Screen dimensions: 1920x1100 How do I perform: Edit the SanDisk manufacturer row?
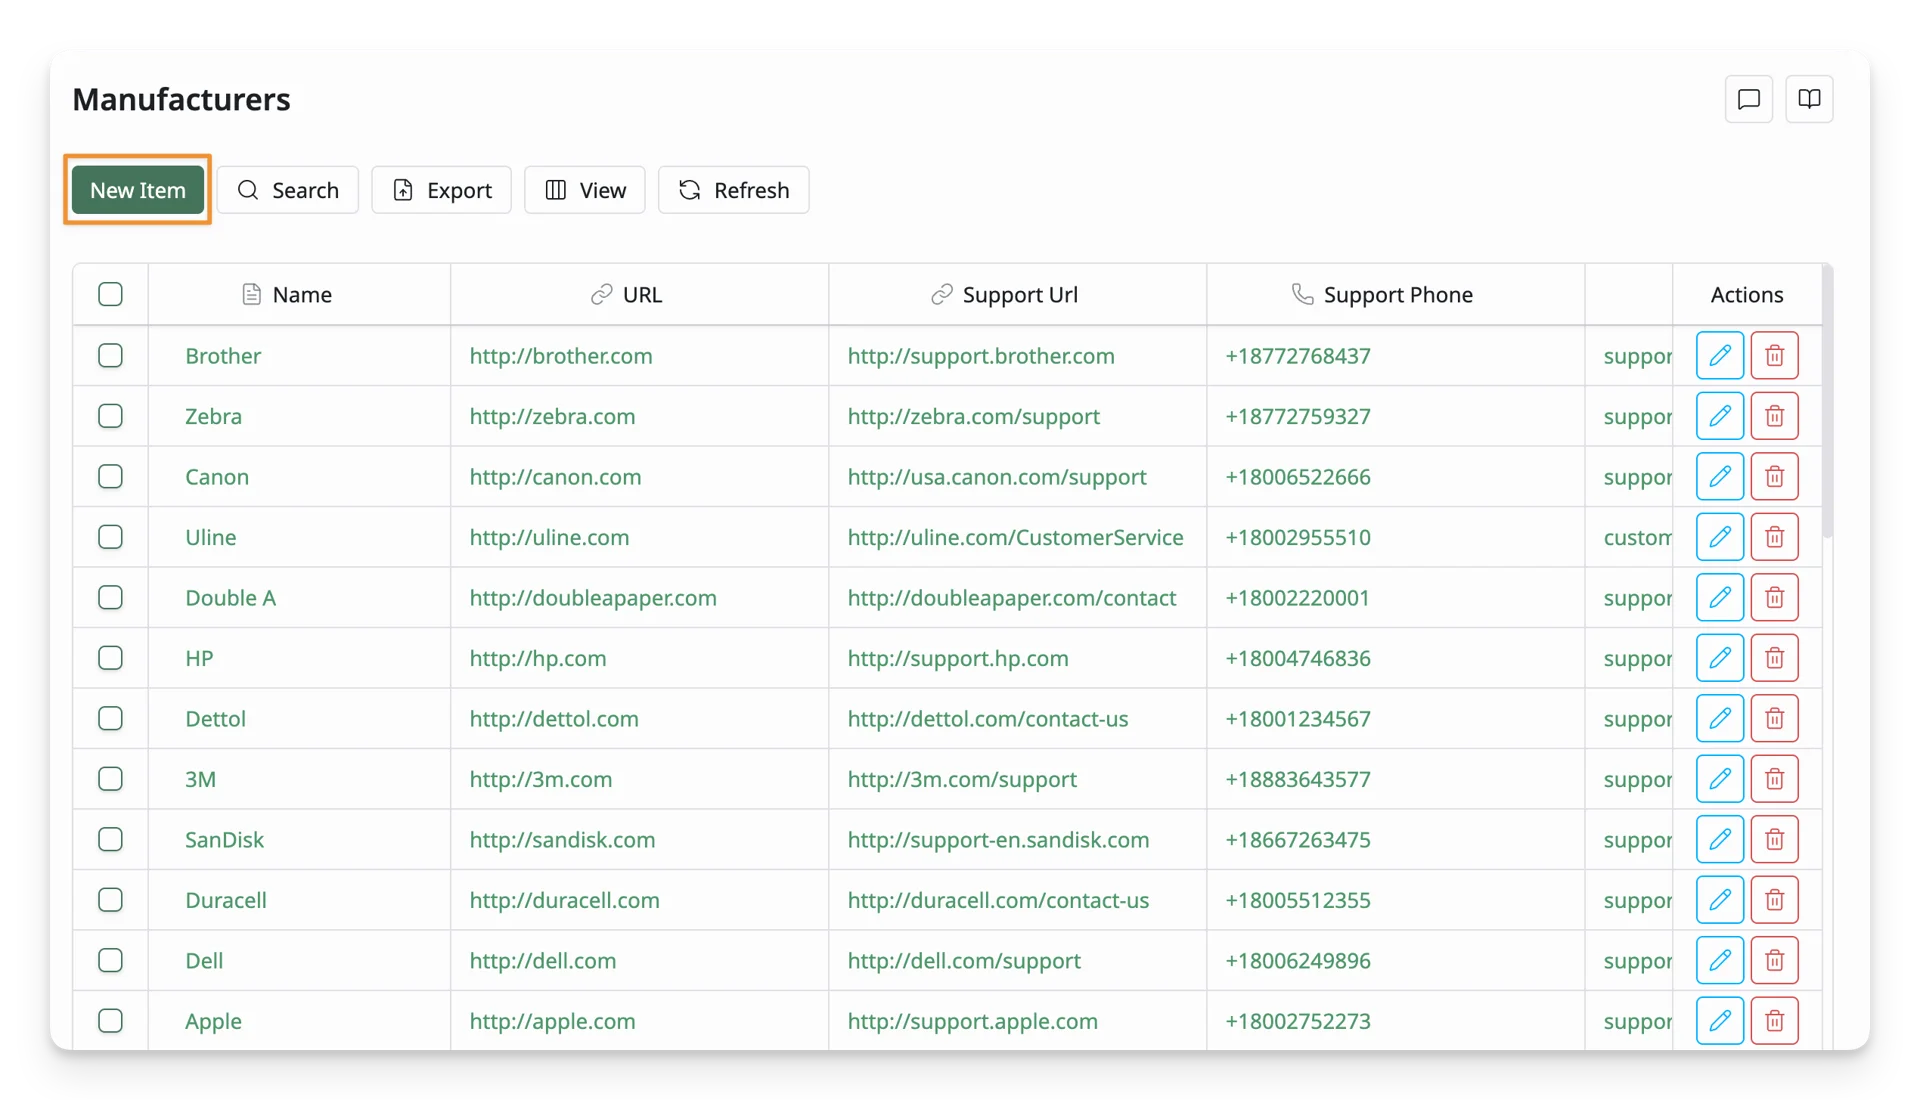pyautogui.click(x=1720, y=839)
